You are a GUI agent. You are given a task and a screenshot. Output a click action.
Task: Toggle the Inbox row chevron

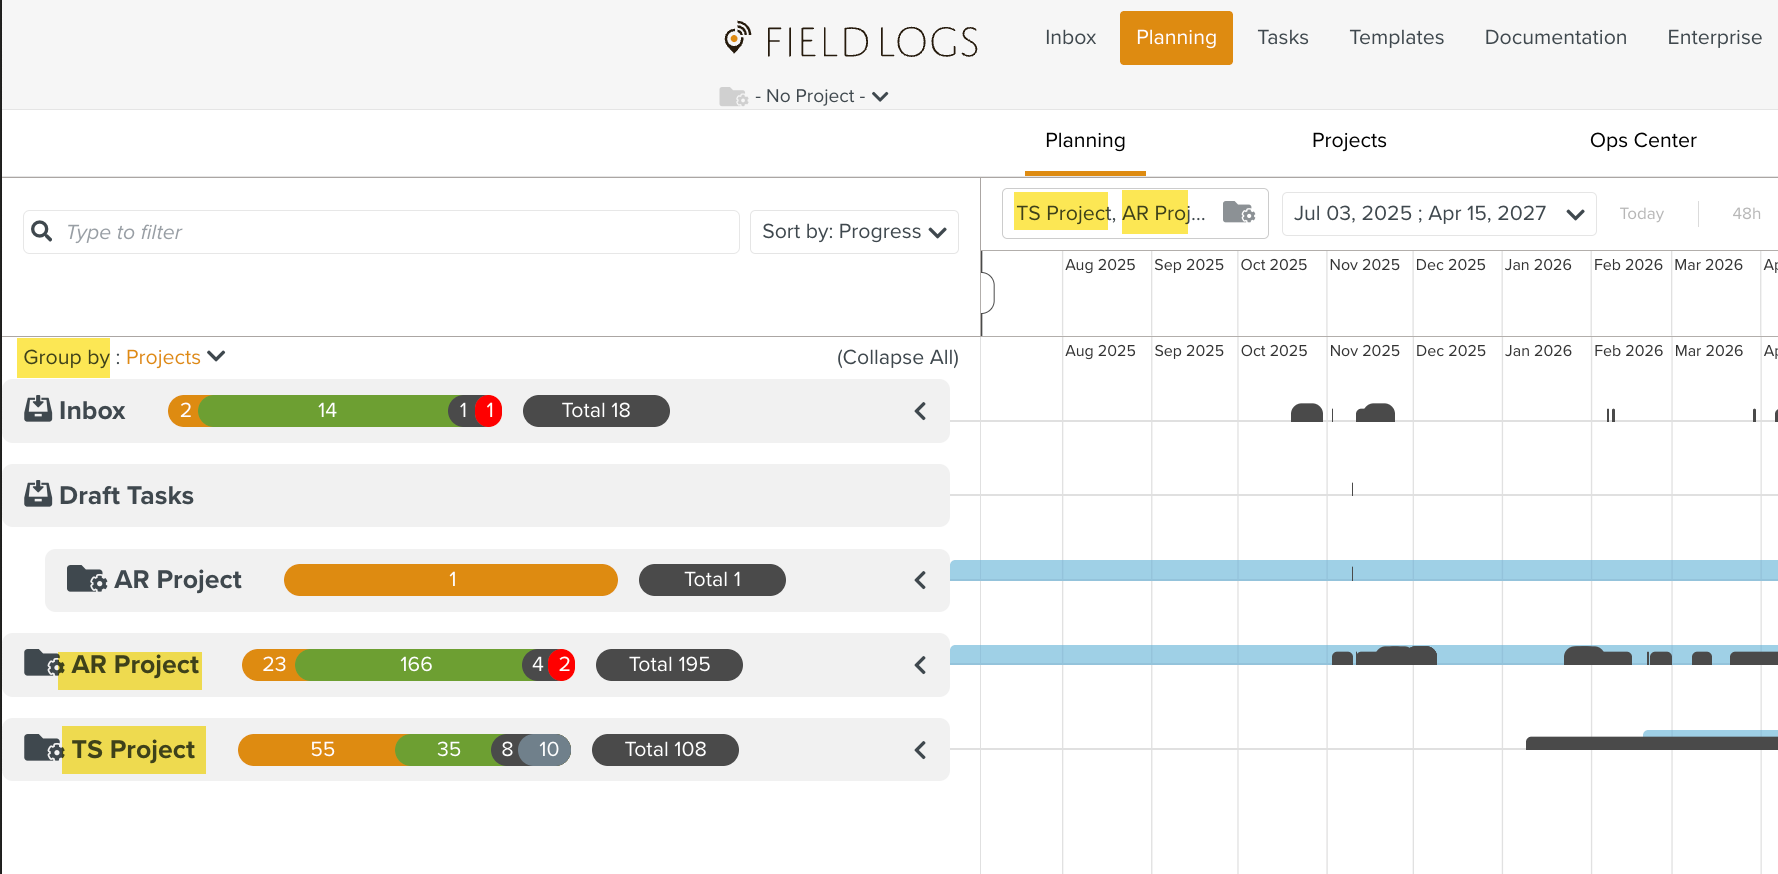(x=920, y=411)
